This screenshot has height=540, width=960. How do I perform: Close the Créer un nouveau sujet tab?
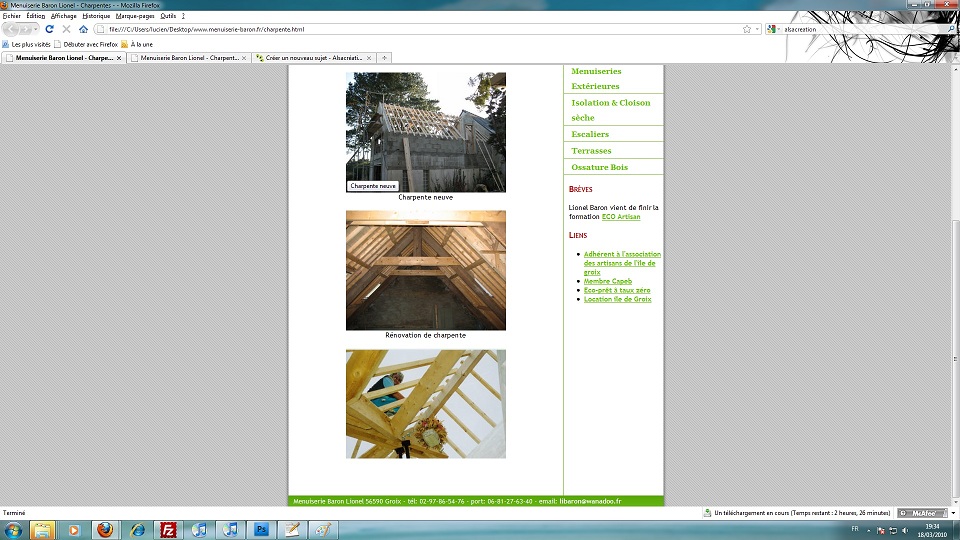(x=369, y=58)
